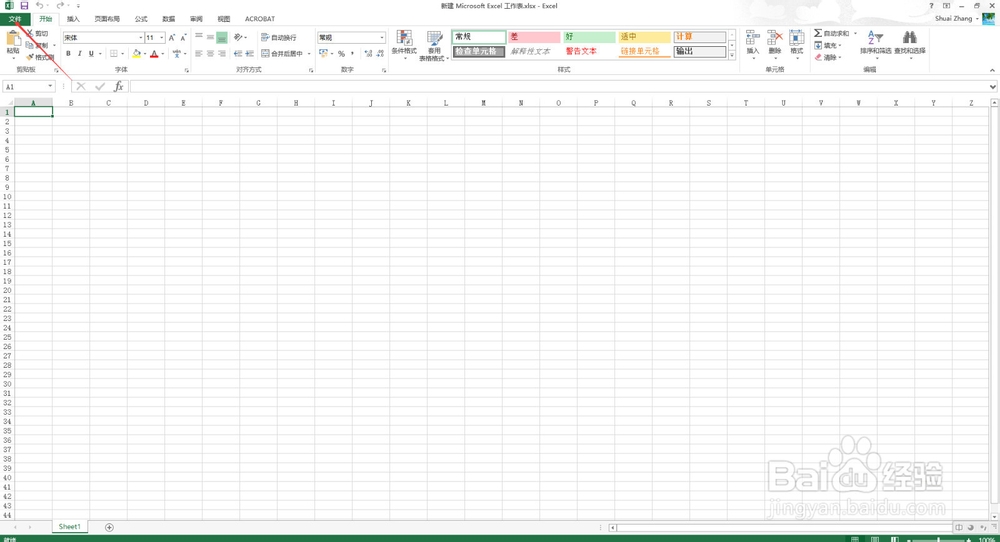
Task: Click the AutoSum (自动求和) sigma icon
Action: [x=818, y=33]
